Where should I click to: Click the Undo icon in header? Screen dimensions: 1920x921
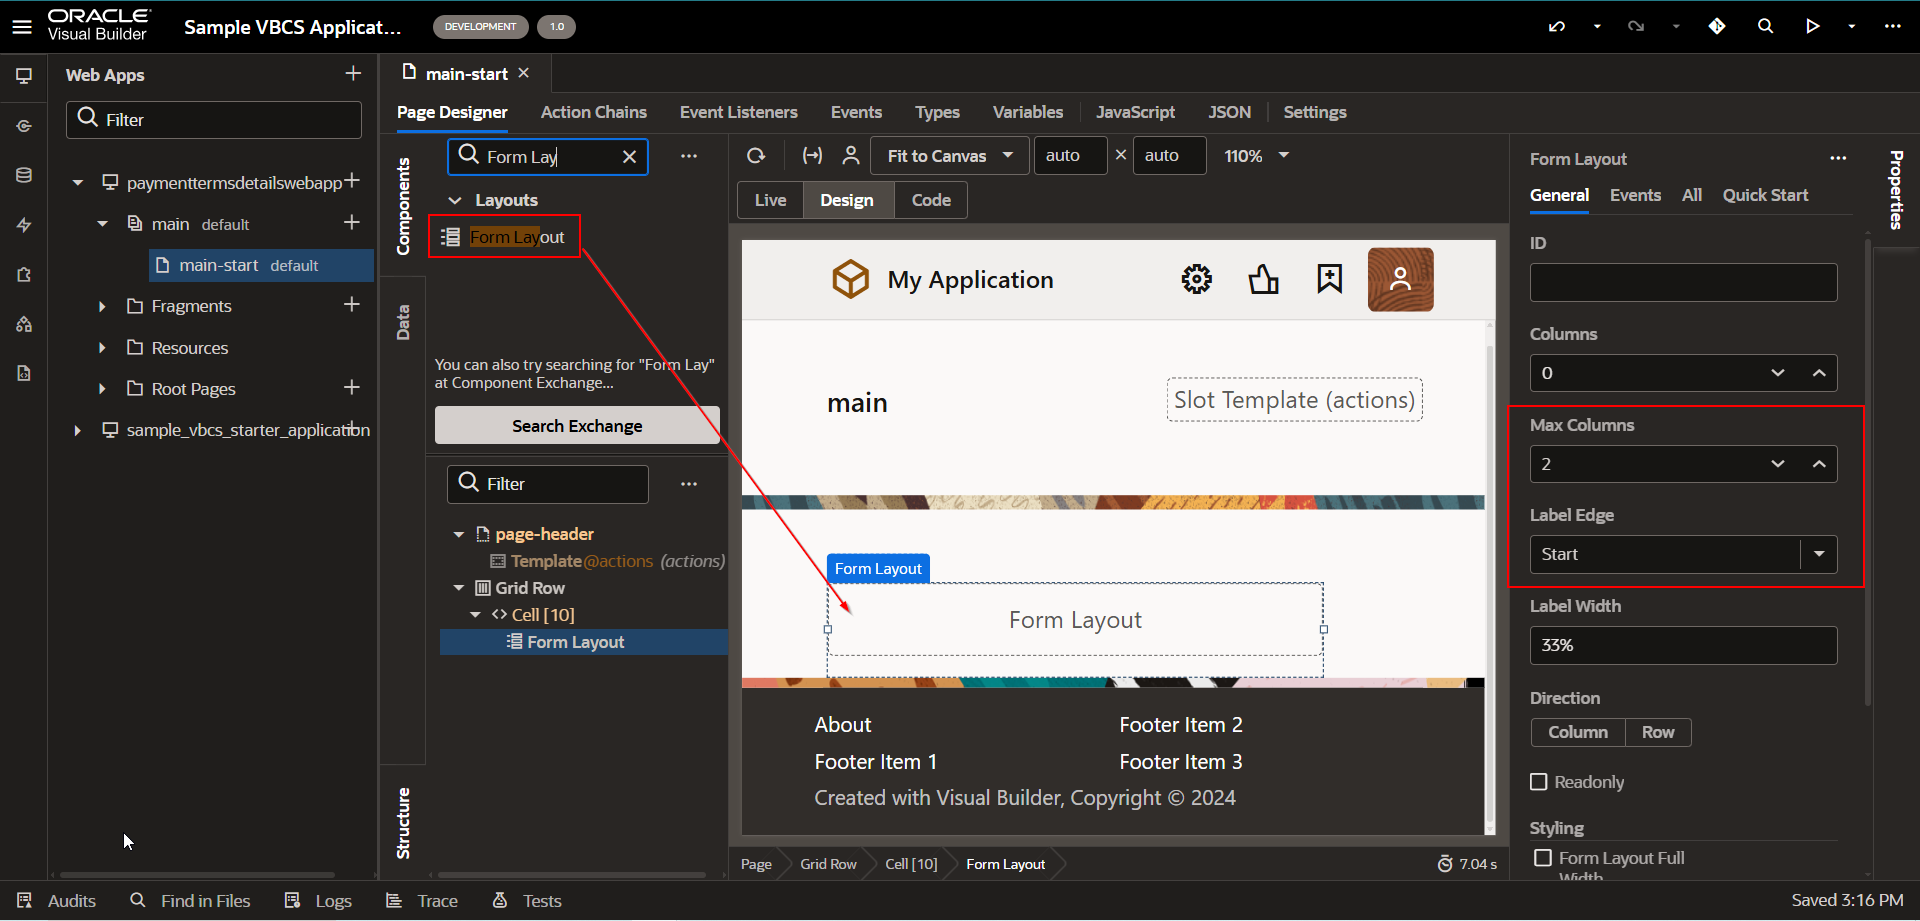(x=1557, y=27)
